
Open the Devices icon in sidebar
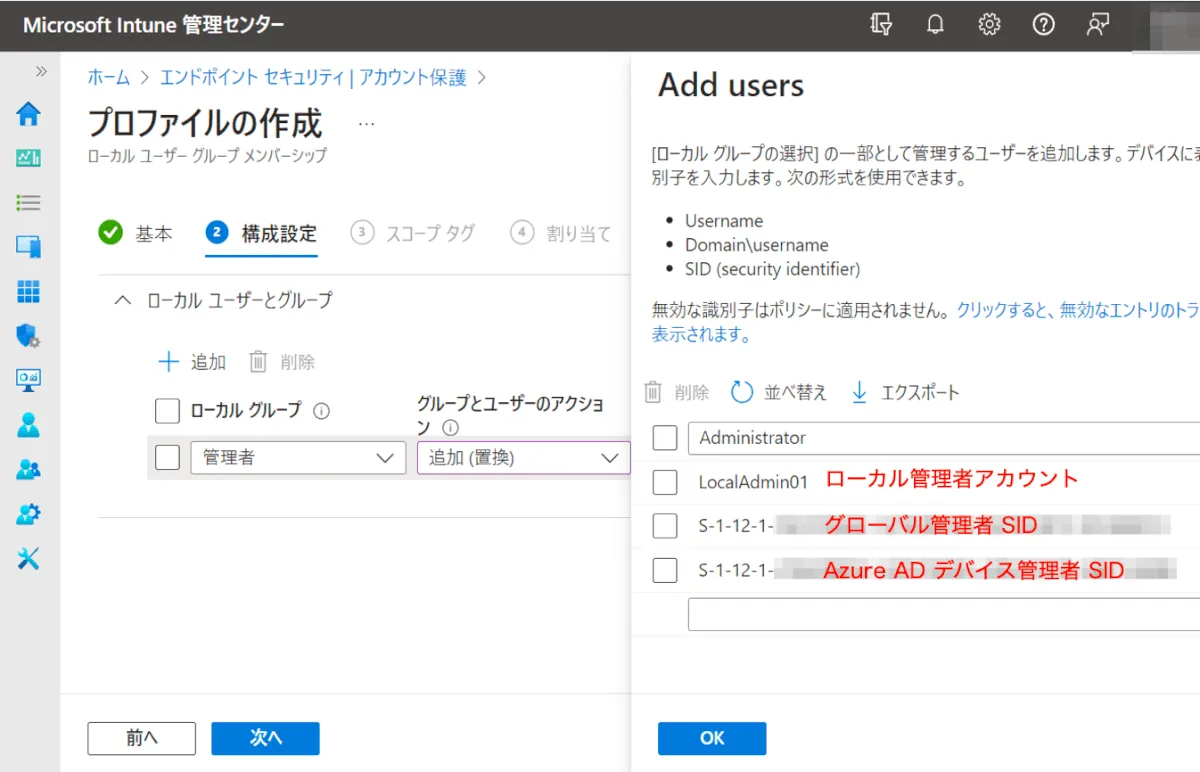[x=28, y=246]
